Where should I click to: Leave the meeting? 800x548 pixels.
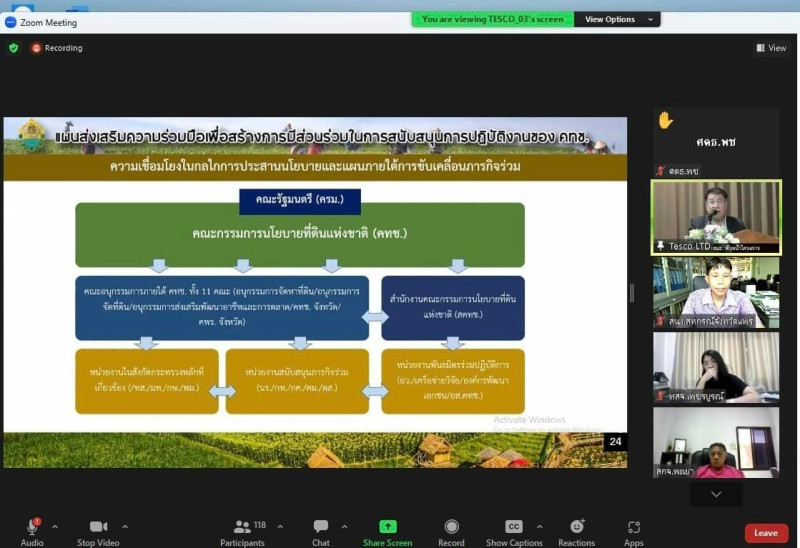[766, 533]
